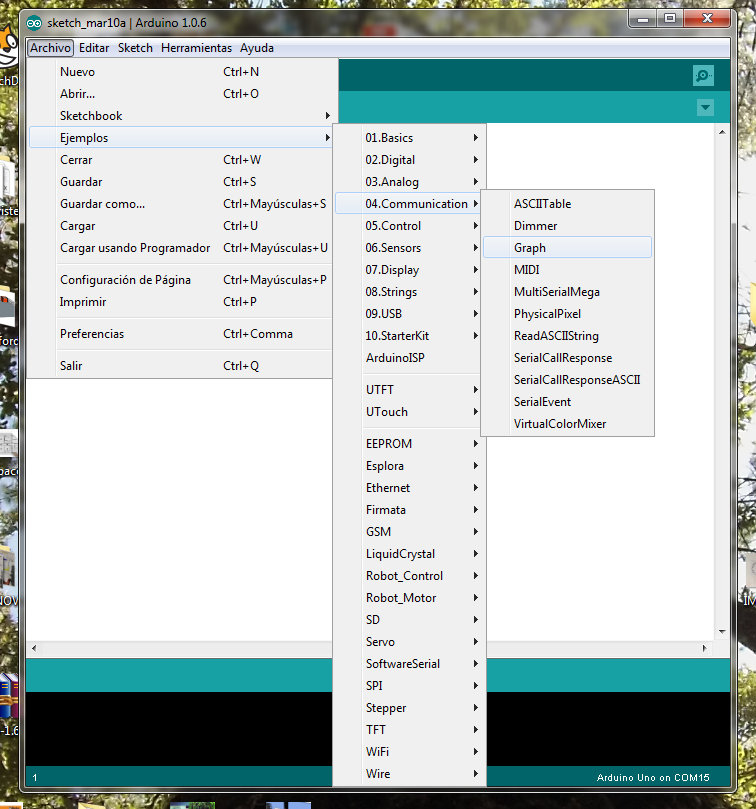Expand the SoftwareSerial examples

[x=409, y=664]
